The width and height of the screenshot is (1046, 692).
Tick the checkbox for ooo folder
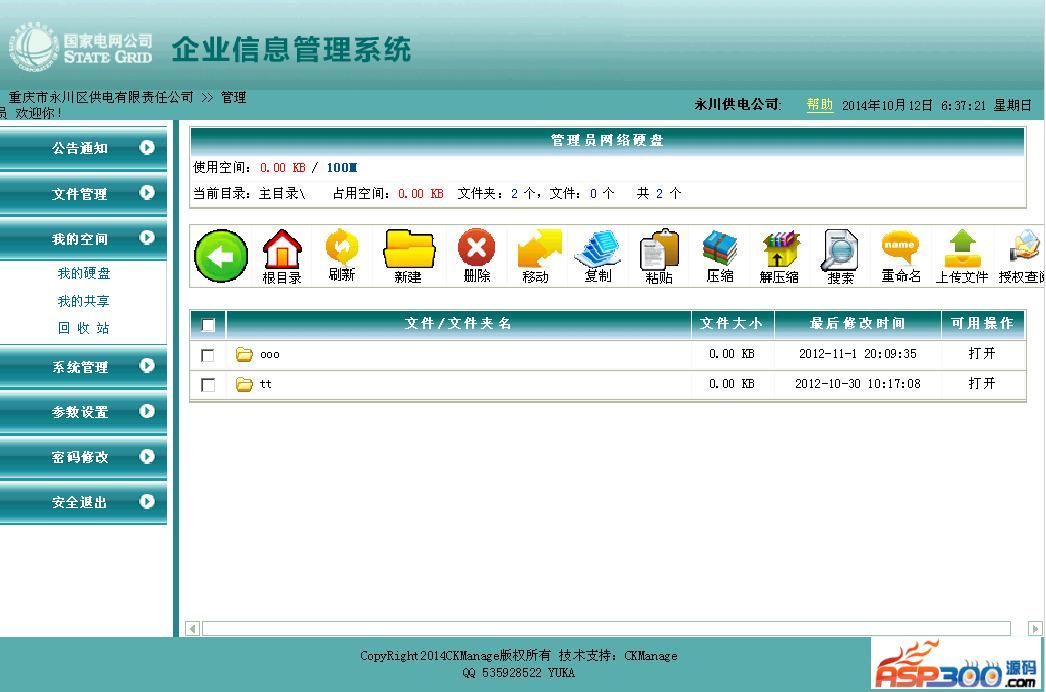[x=207, y=355]
